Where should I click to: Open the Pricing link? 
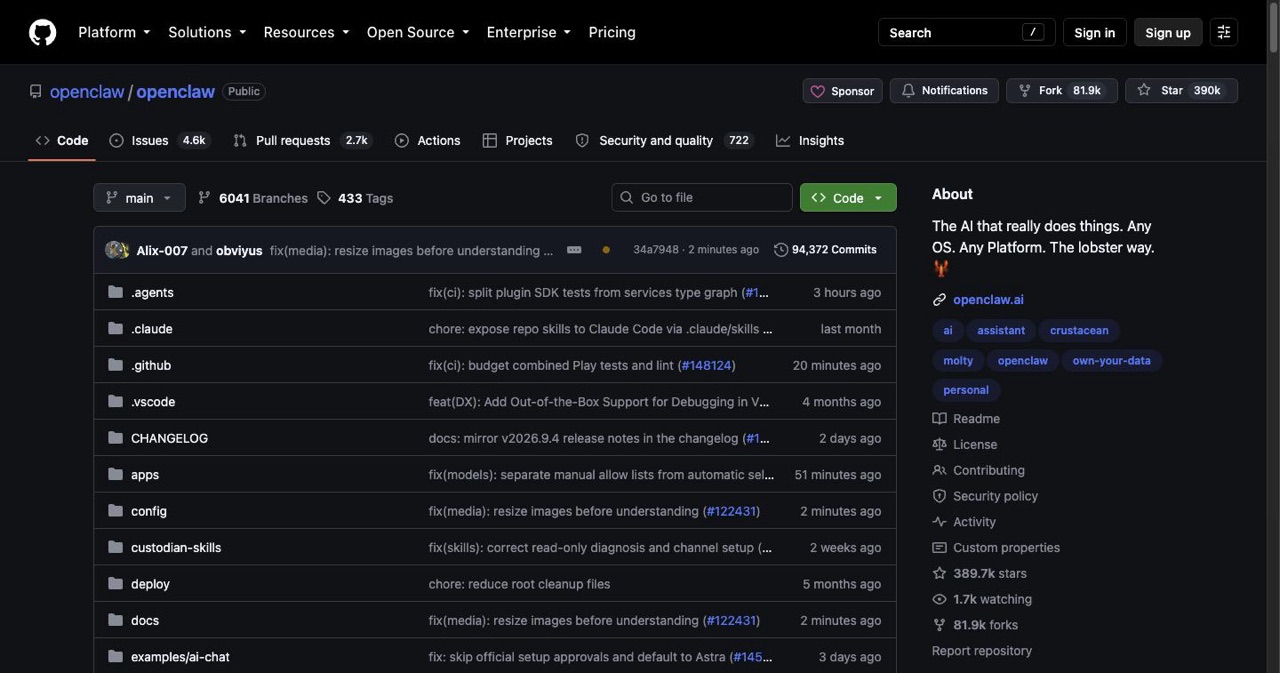[612, 32]
